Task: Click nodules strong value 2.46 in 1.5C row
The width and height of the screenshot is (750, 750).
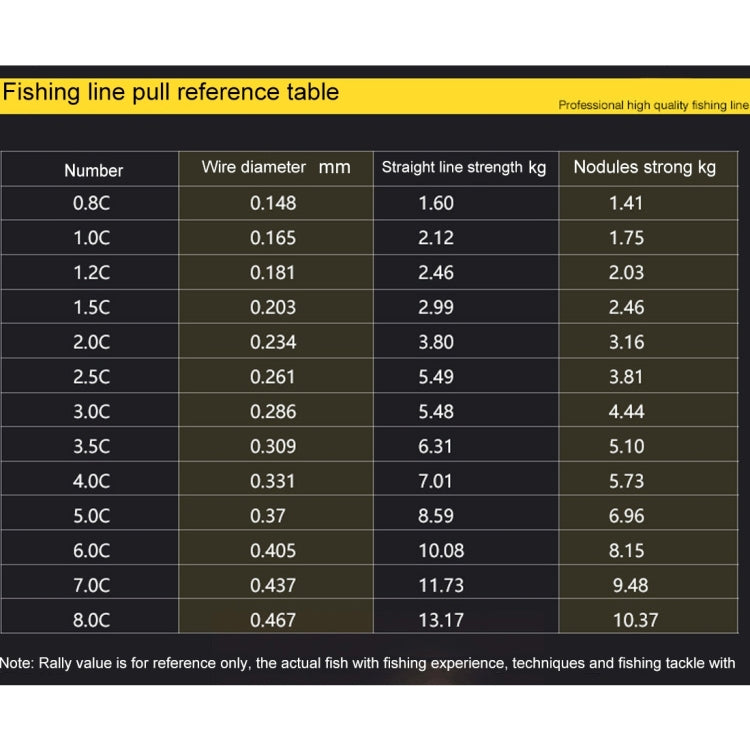Action: click(x=627, y=307)
